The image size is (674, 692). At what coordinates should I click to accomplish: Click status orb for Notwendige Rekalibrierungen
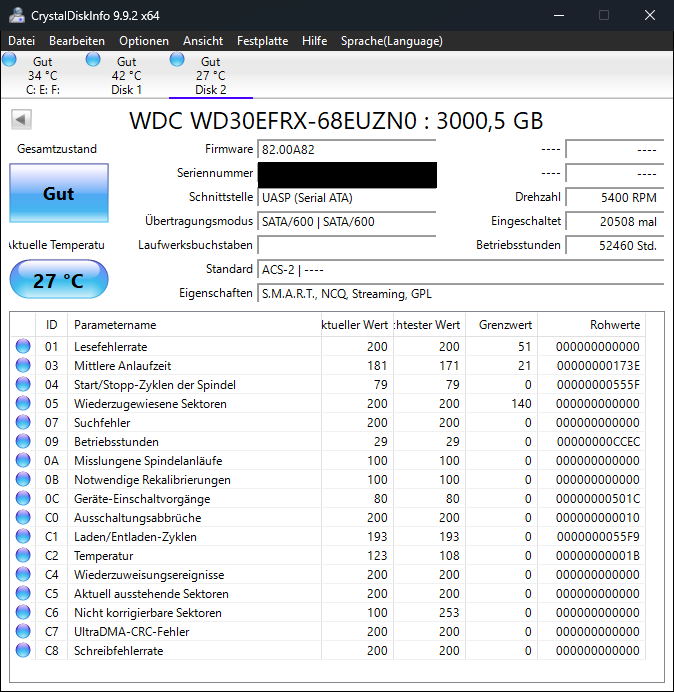point(23,479)
